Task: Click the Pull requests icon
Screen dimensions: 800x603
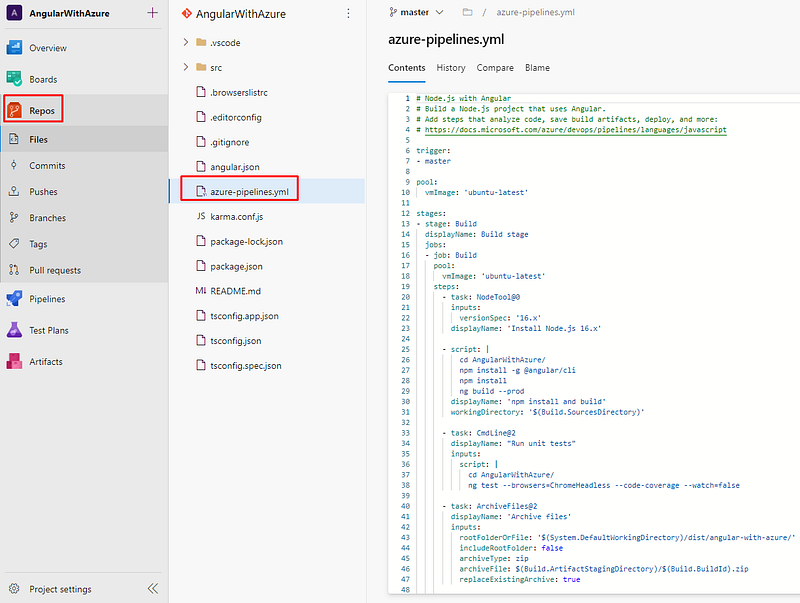Action: tap(14, 270)
